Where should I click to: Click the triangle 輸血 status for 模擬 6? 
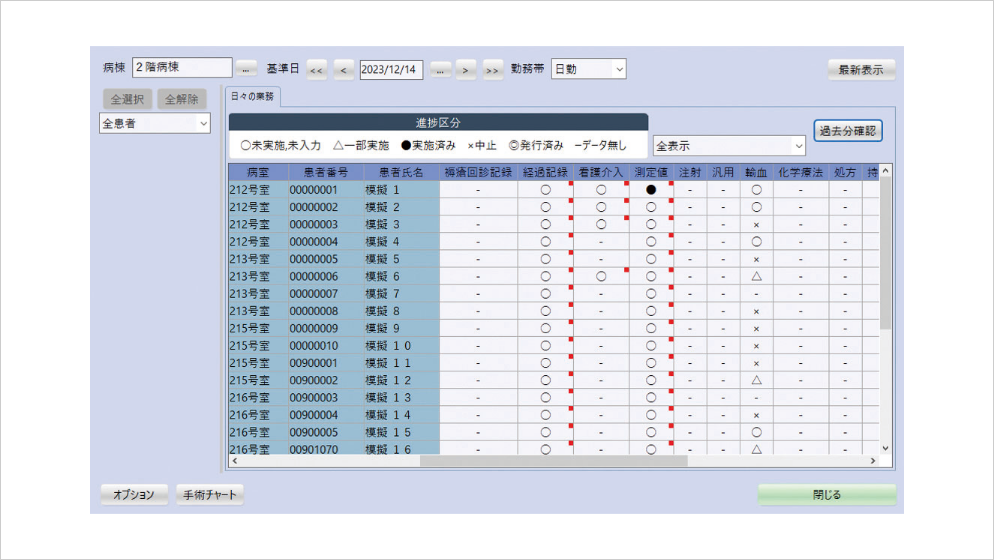(x=756, y=276)
